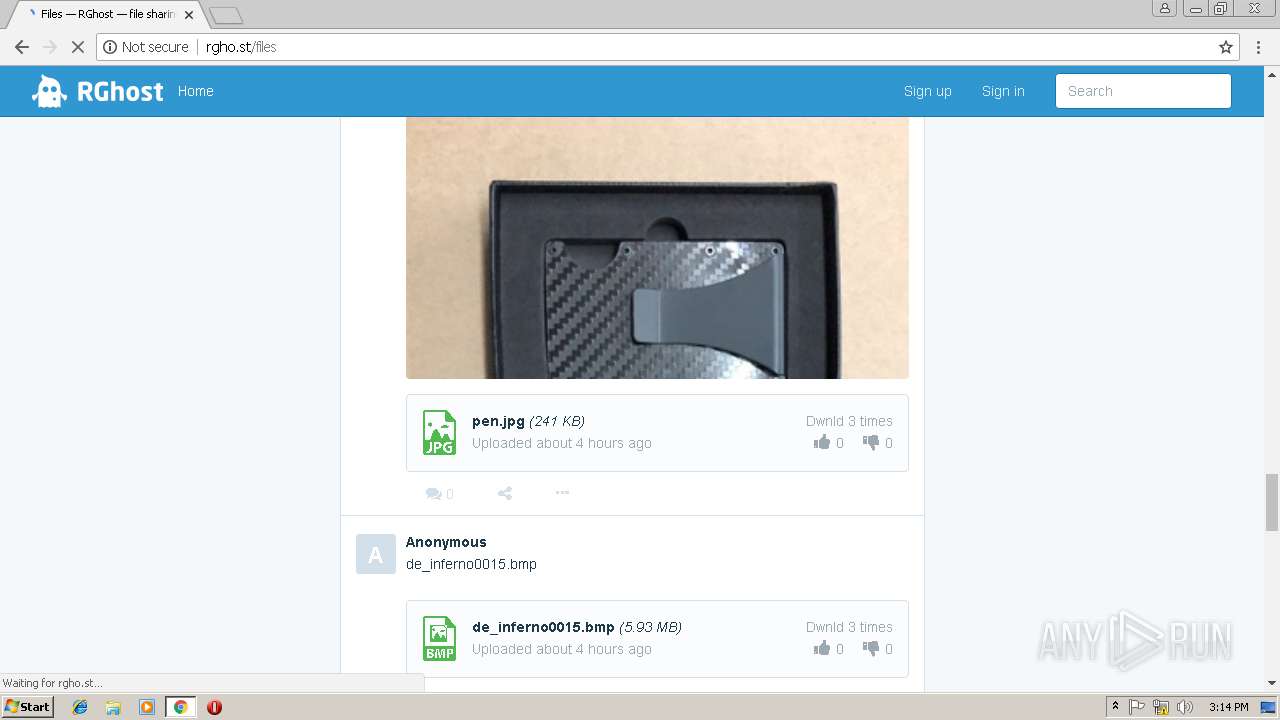Click network tray icon

coord(1161,707)
